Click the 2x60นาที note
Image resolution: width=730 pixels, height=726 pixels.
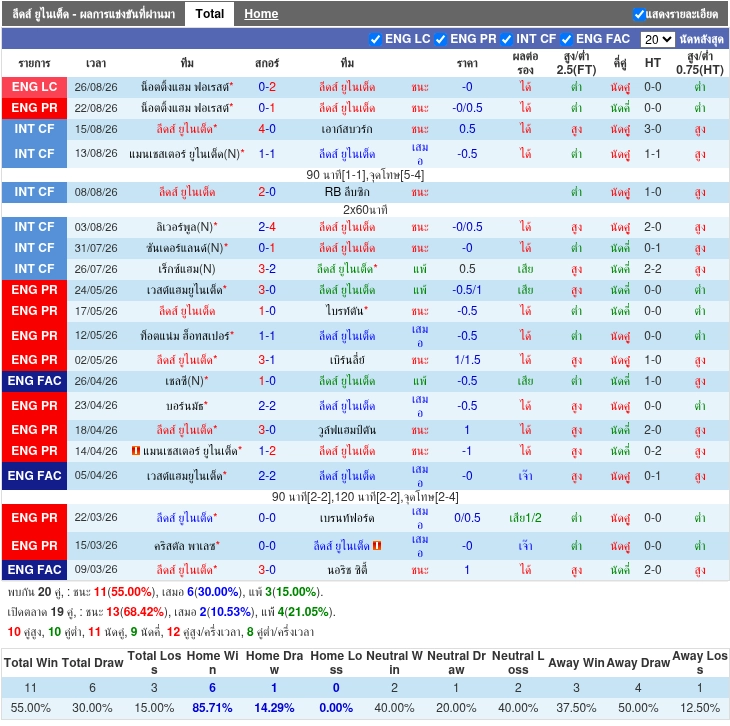click(365, 210)
